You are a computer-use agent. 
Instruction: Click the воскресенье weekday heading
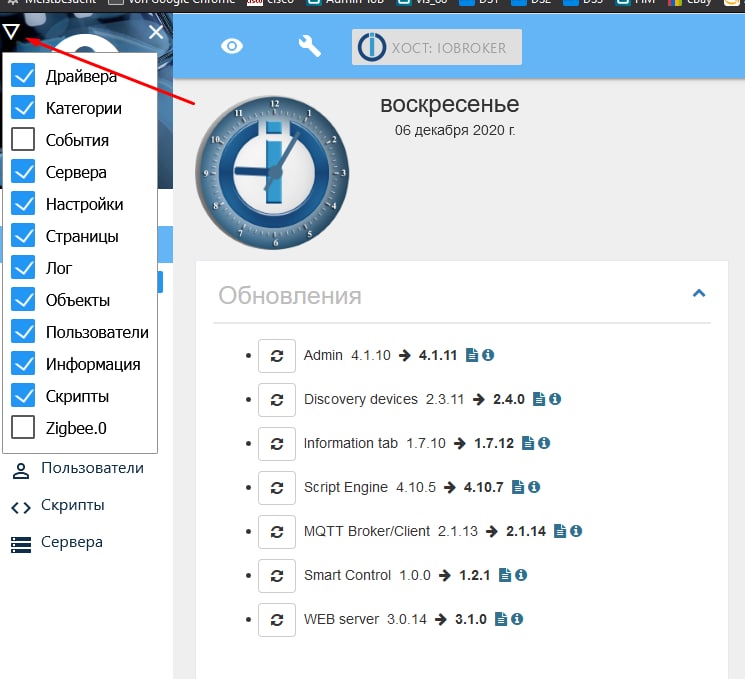[x=449, y=105]
